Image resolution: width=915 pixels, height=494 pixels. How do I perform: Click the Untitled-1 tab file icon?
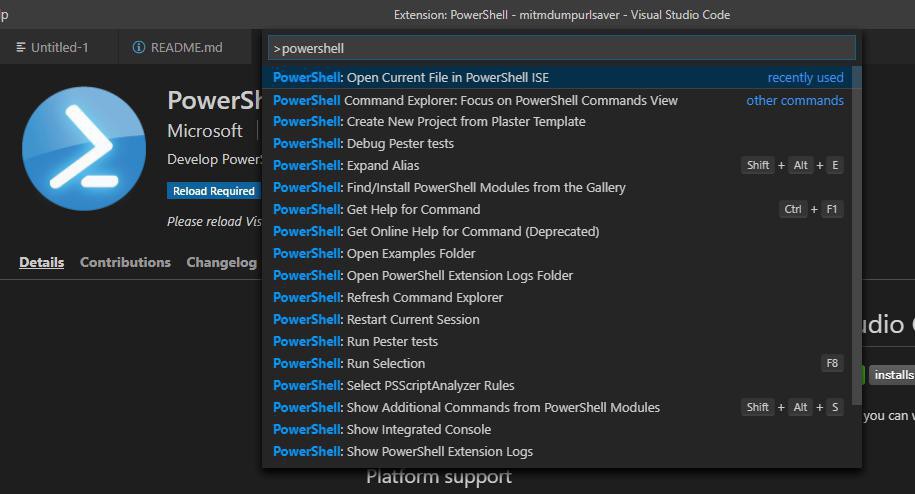click(21, 47)
